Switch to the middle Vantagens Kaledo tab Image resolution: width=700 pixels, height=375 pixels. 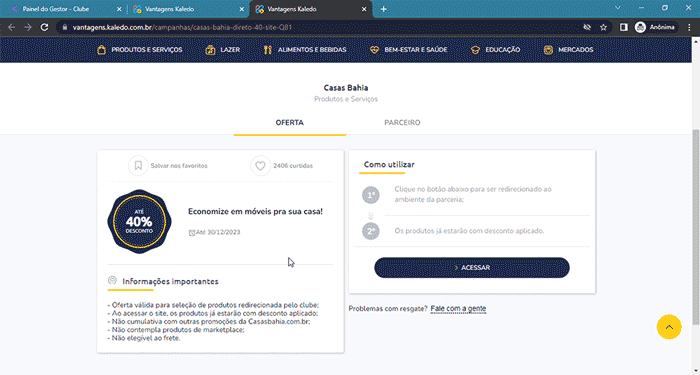tap(188, 9)
